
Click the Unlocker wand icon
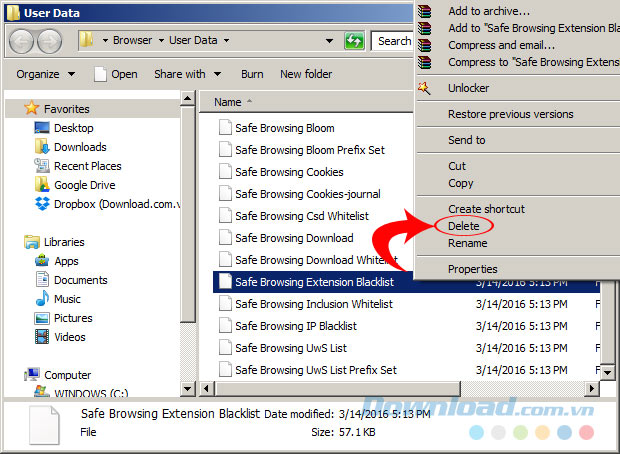click(x=424, y=88)
